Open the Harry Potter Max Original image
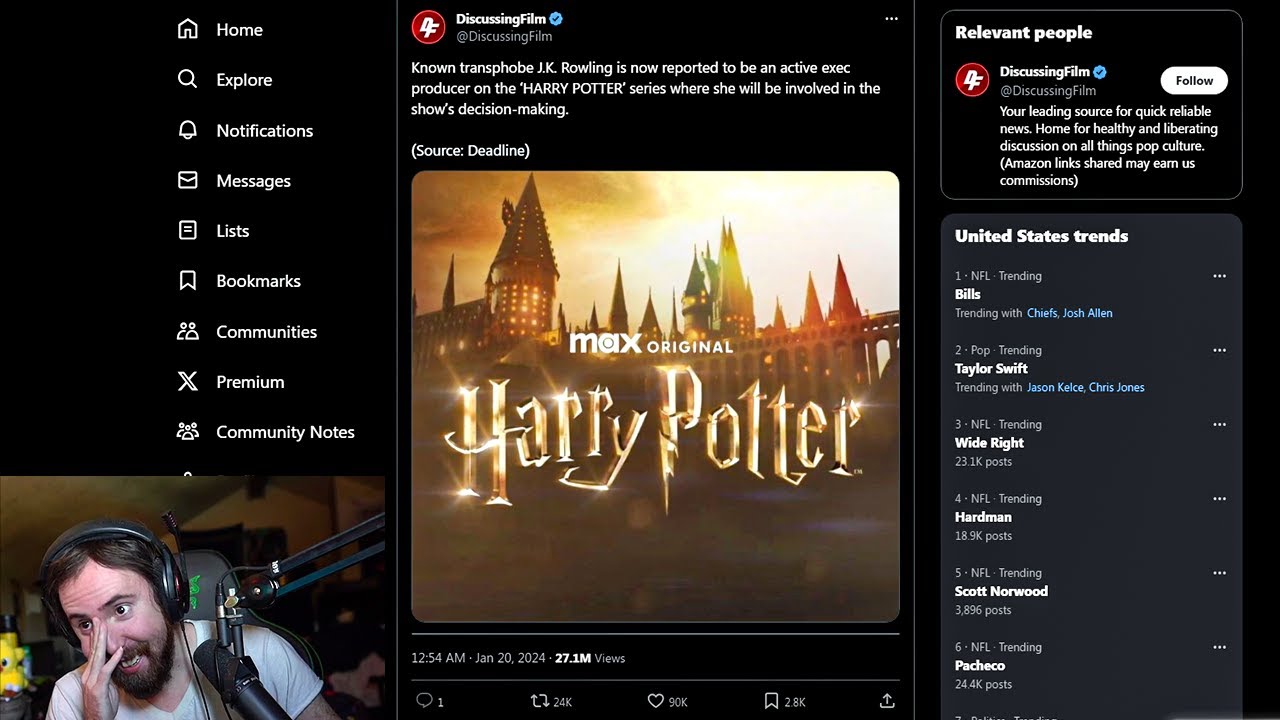1280x720 pixels. 655,397
